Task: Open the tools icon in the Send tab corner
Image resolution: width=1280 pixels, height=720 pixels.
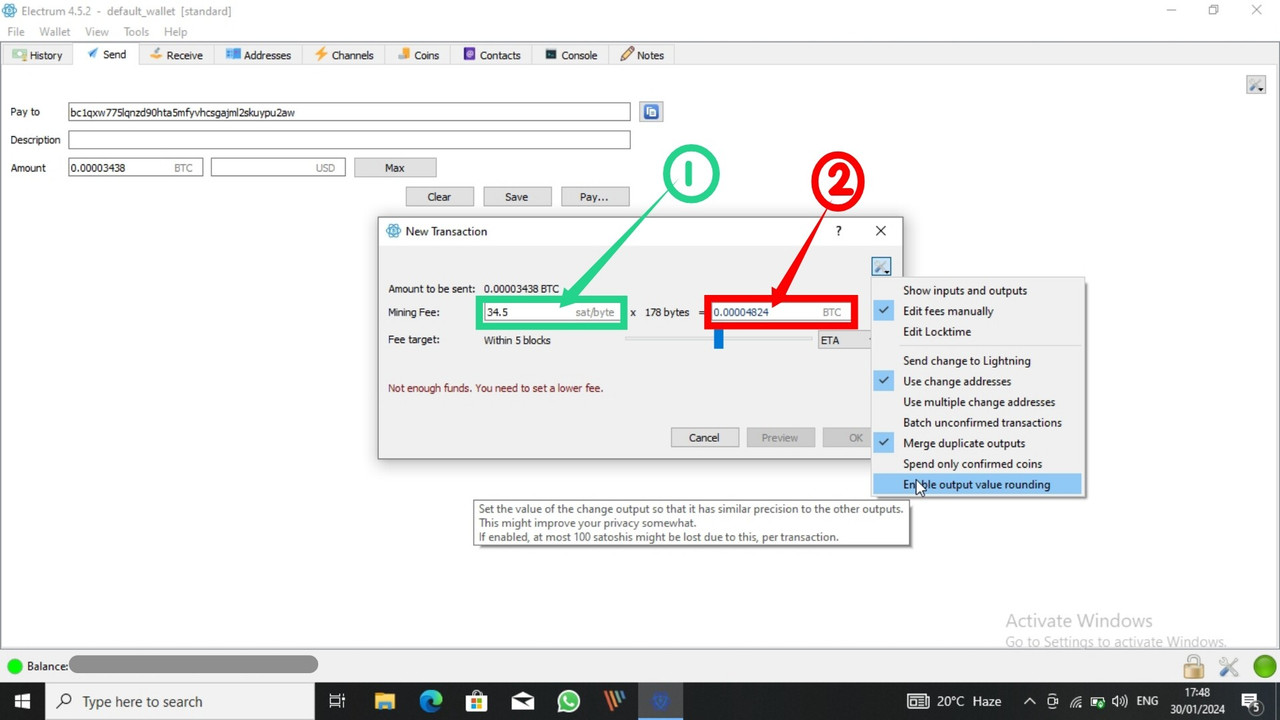Action: [1256, 85]
